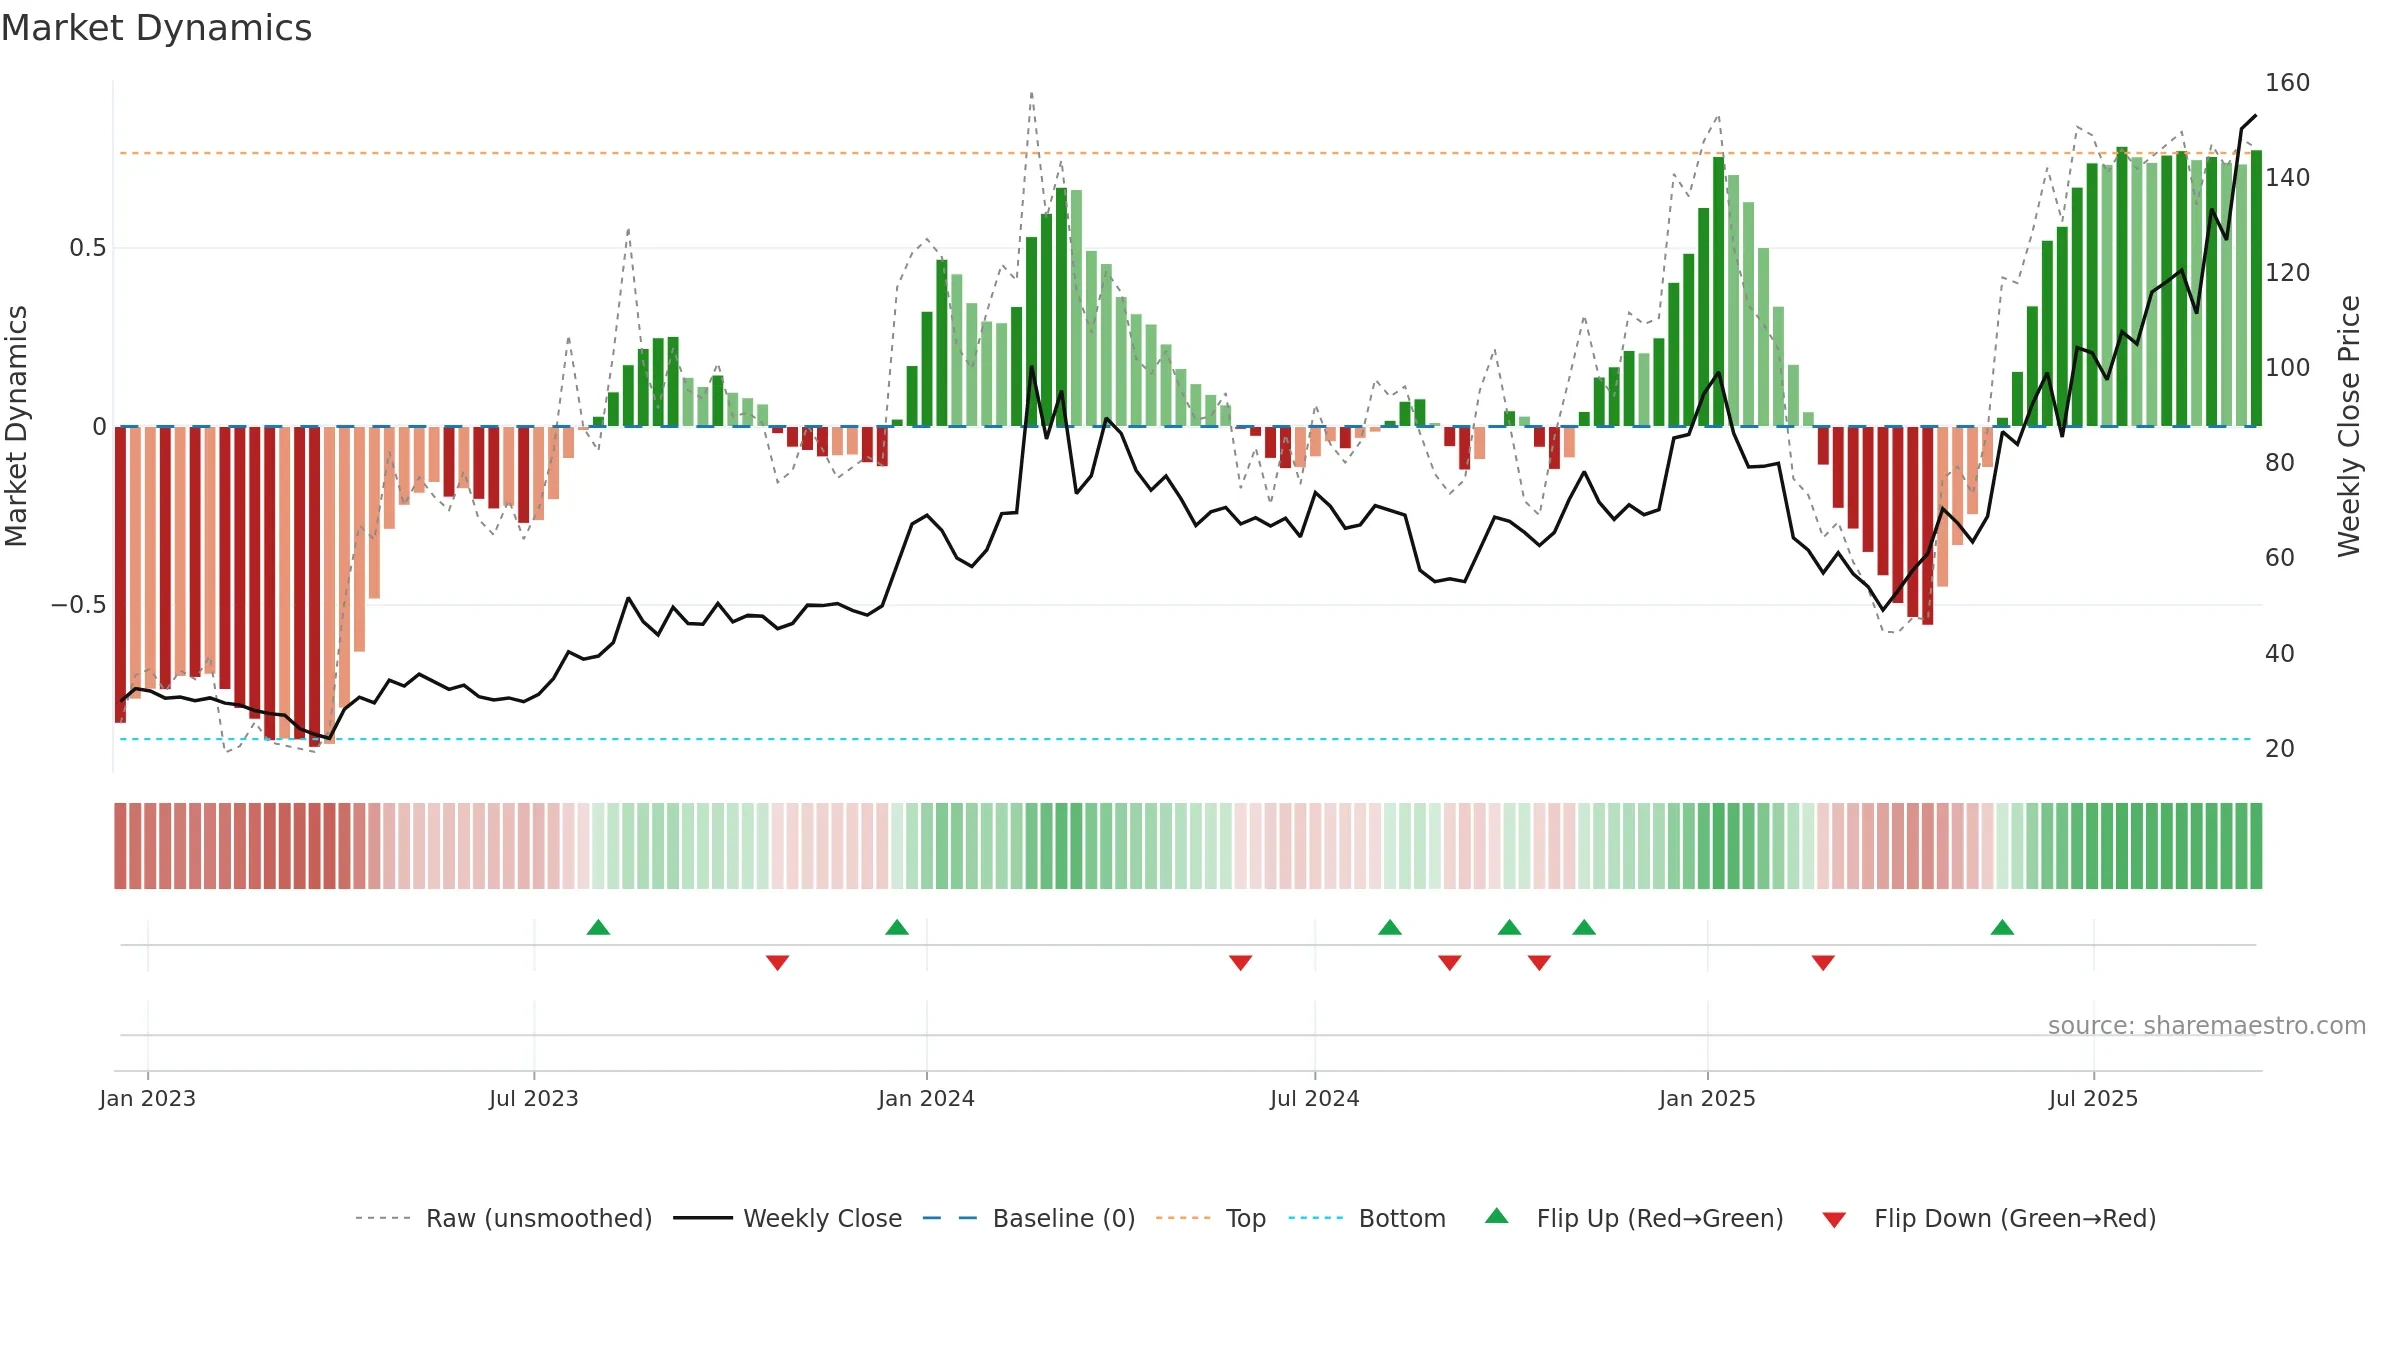The image size is (2400, 1350).
Task: Click the Jul 2024 x-axis label
Action: point(1315,1098)
